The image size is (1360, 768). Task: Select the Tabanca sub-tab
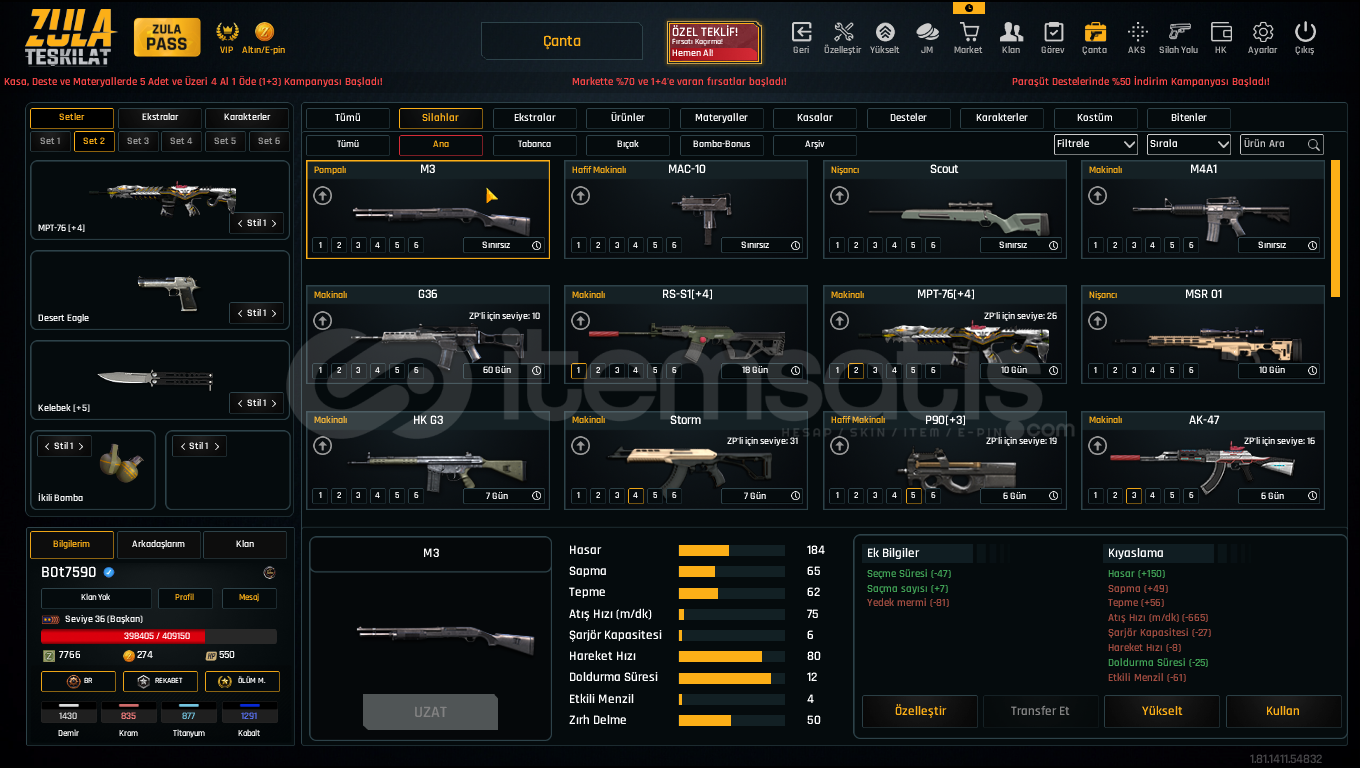(x=535, y=145)
